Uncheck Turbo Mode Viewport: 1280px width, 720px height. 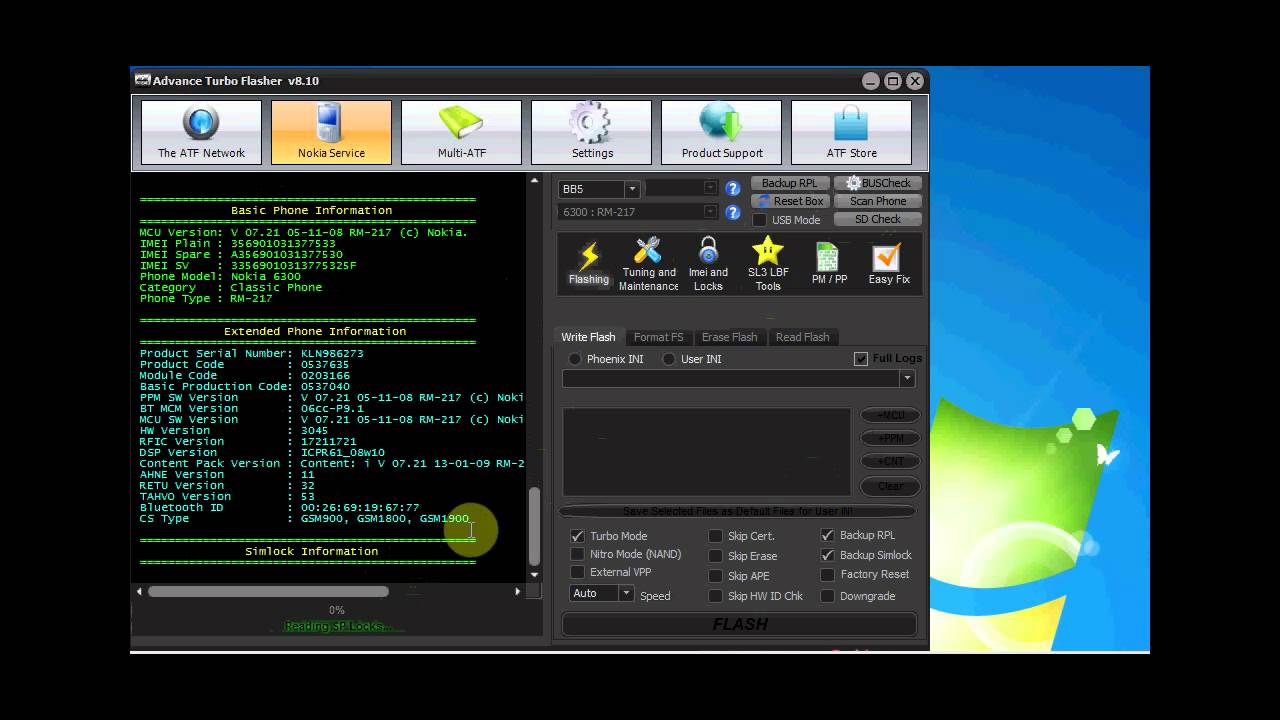tap(577, 536)
